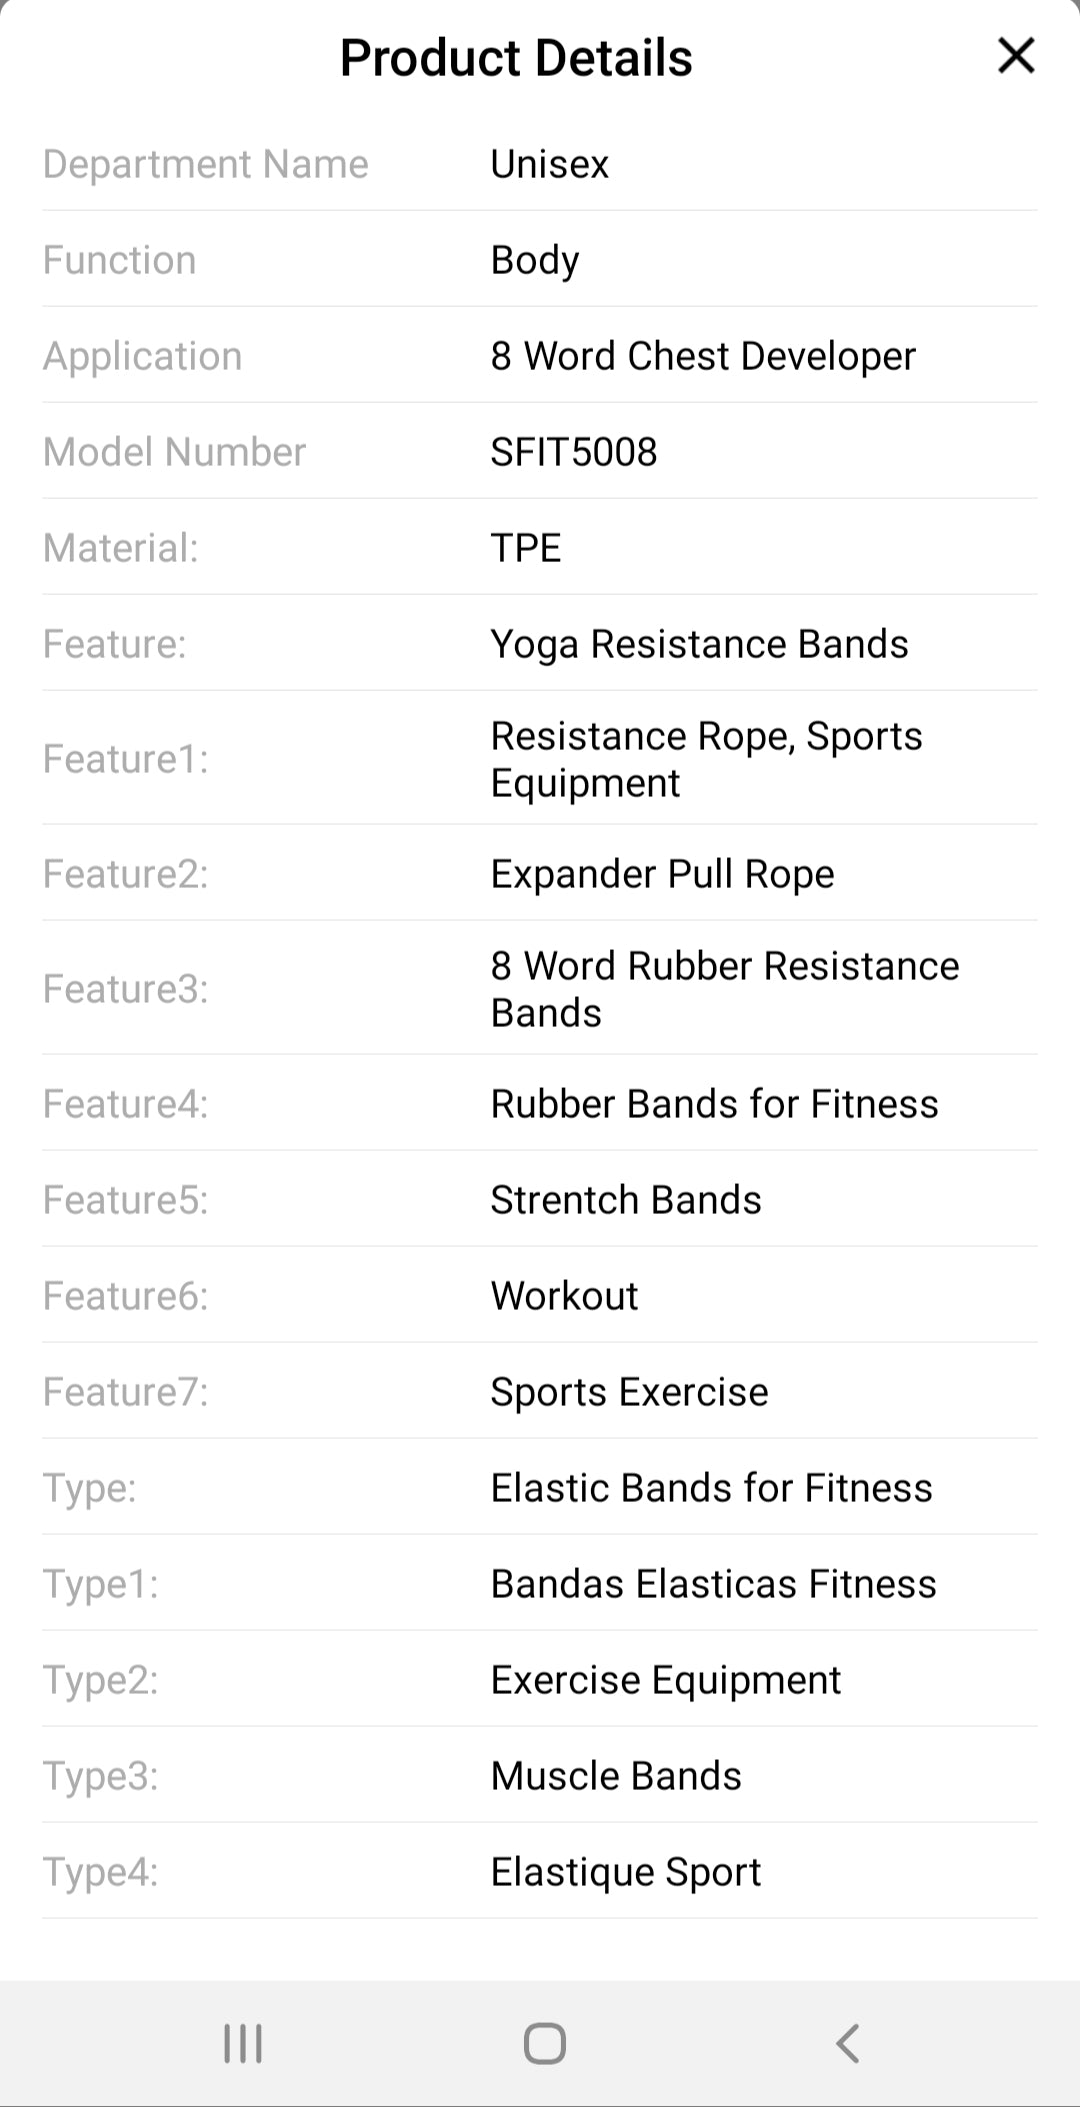1080x2107 pixels.
Task: Open recent apps from navigation bar
Action: pyautogui.click(x=243, y=2043)
